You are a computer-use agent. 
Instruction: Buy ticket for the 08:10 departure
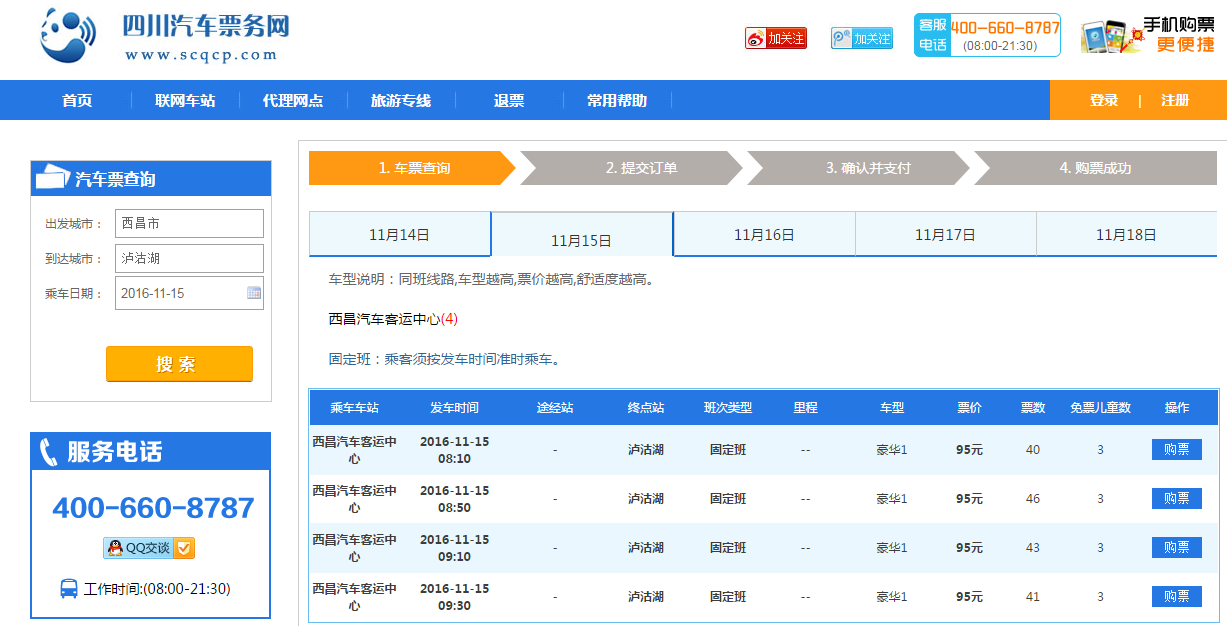tap(1176, 450)
